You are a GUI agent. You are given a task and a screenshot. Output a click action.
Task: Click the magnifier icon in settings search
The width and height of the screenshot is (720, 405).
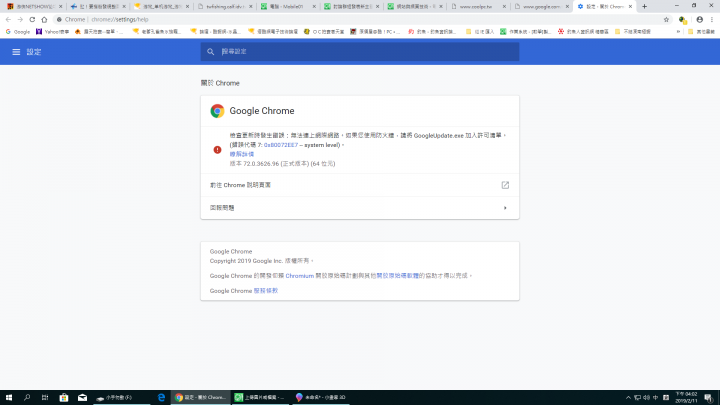pyautogui.click(x=210, y=52)
